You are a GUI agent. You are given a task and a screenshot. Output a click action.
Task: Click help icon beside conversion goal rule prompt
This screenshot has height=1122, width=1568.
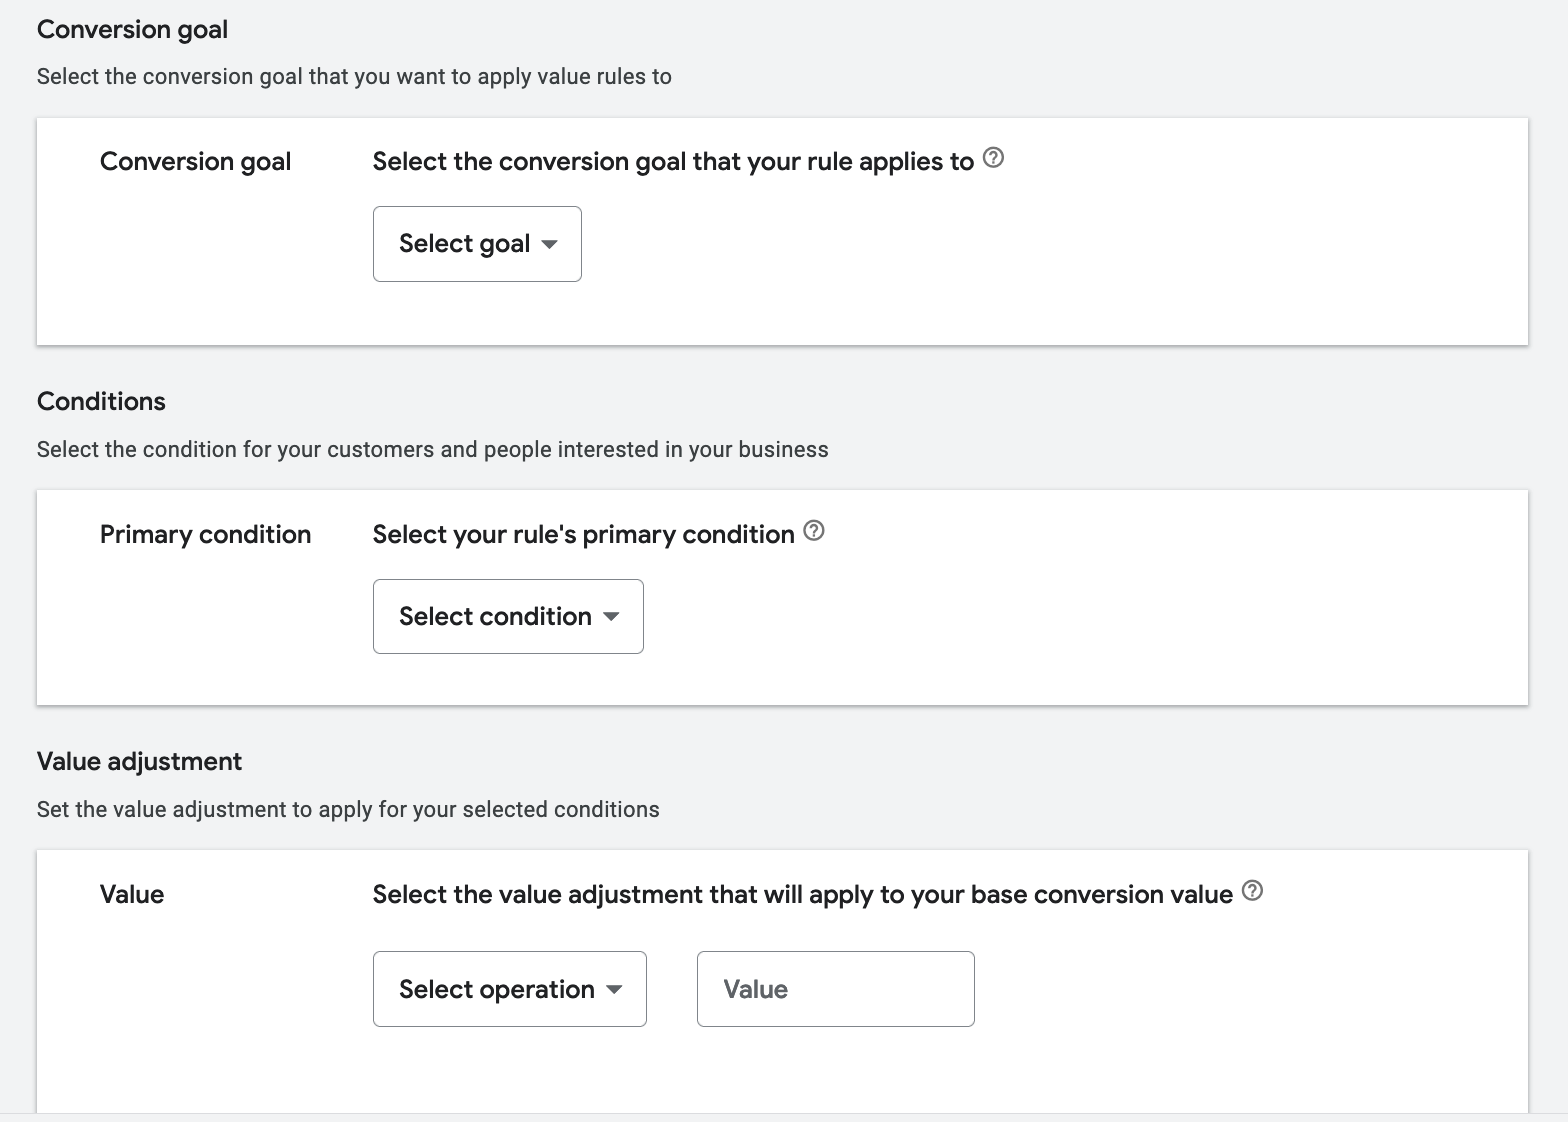tap(993, 158)
